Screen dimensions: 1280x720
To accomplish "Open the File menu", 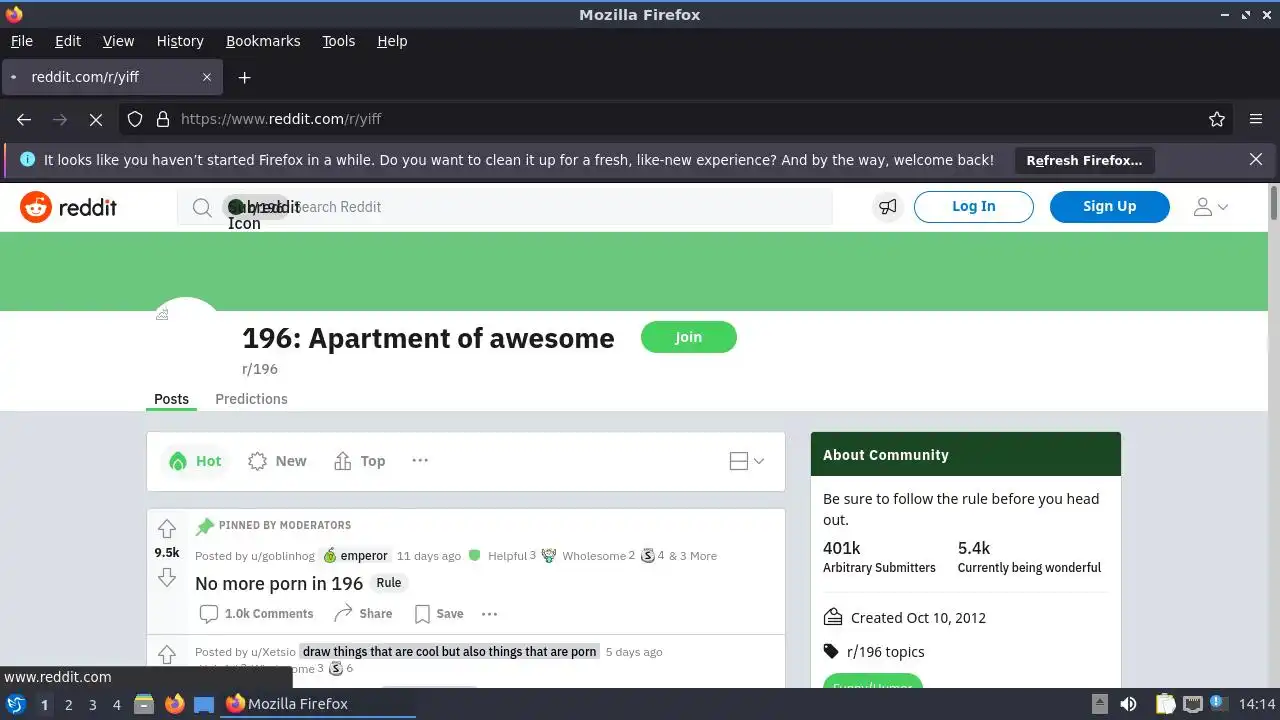I will (22, 41).
